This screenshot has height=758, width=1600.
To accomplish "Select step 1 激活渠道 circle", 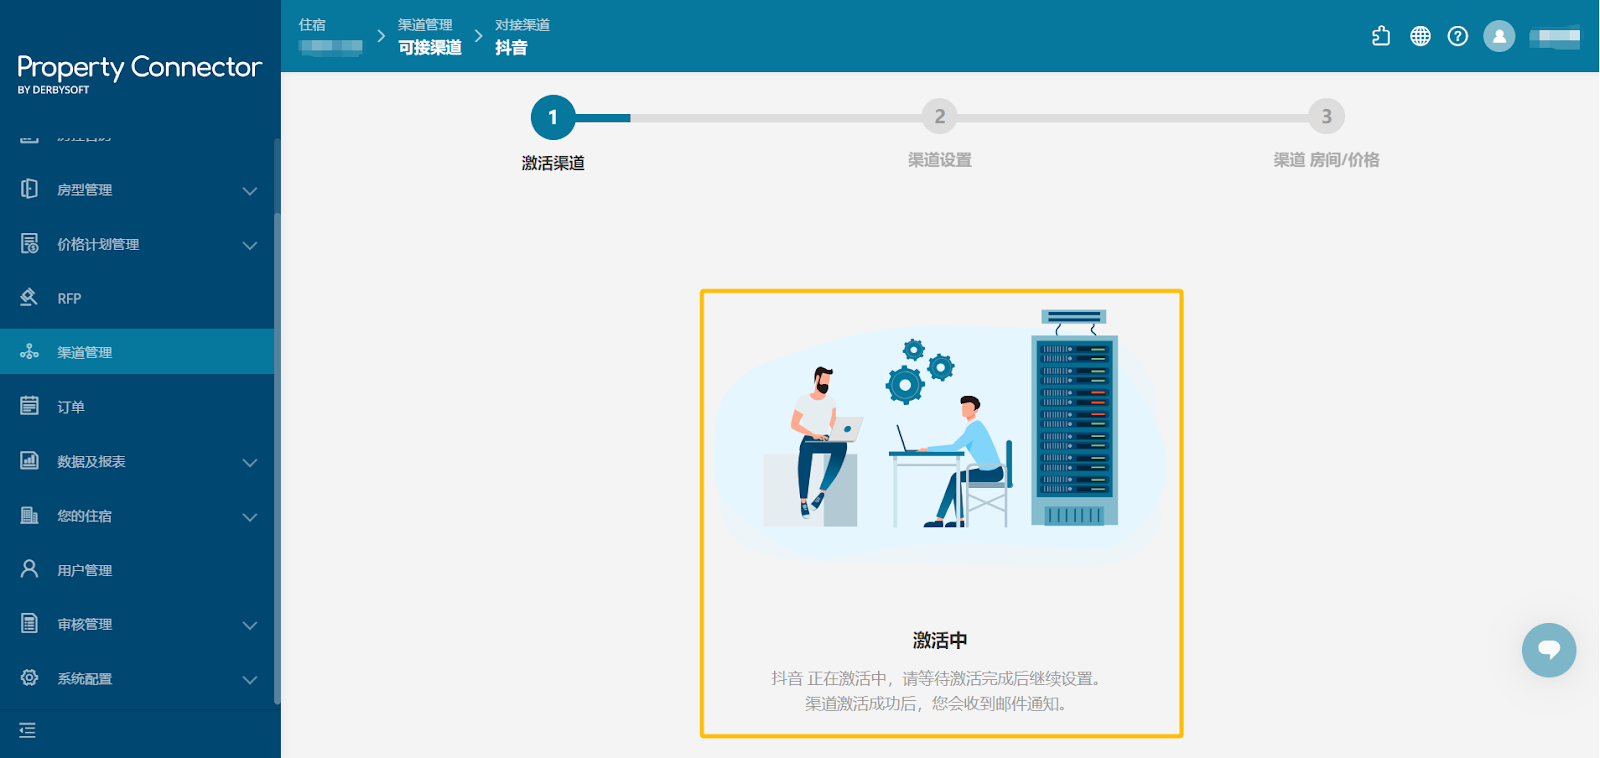I will [x=553, y=117].
